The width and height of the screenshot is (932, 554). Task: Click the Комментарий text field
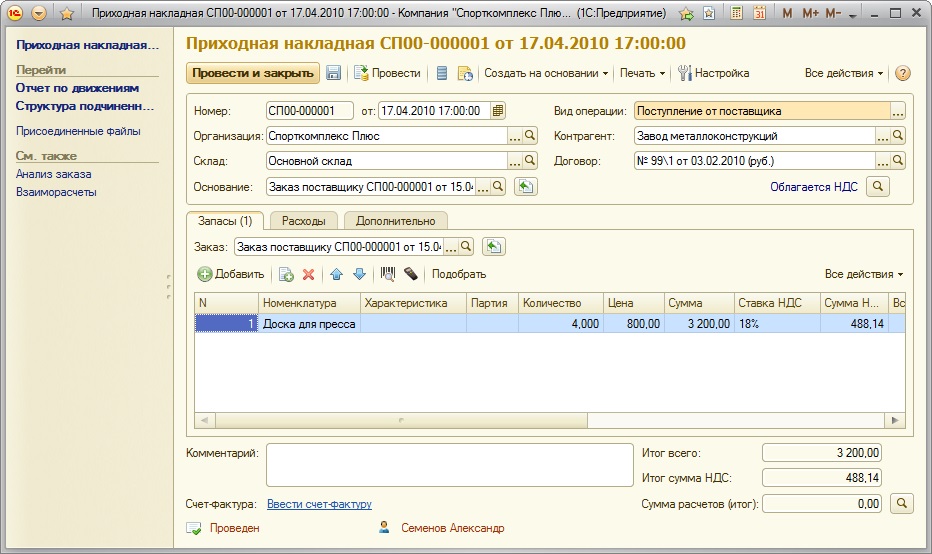(x=449, y=465)
